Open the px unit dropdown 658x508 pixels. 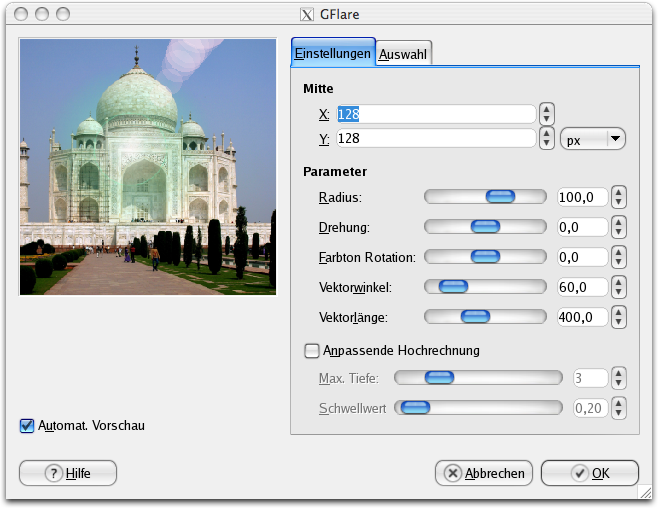click(593, 140)
